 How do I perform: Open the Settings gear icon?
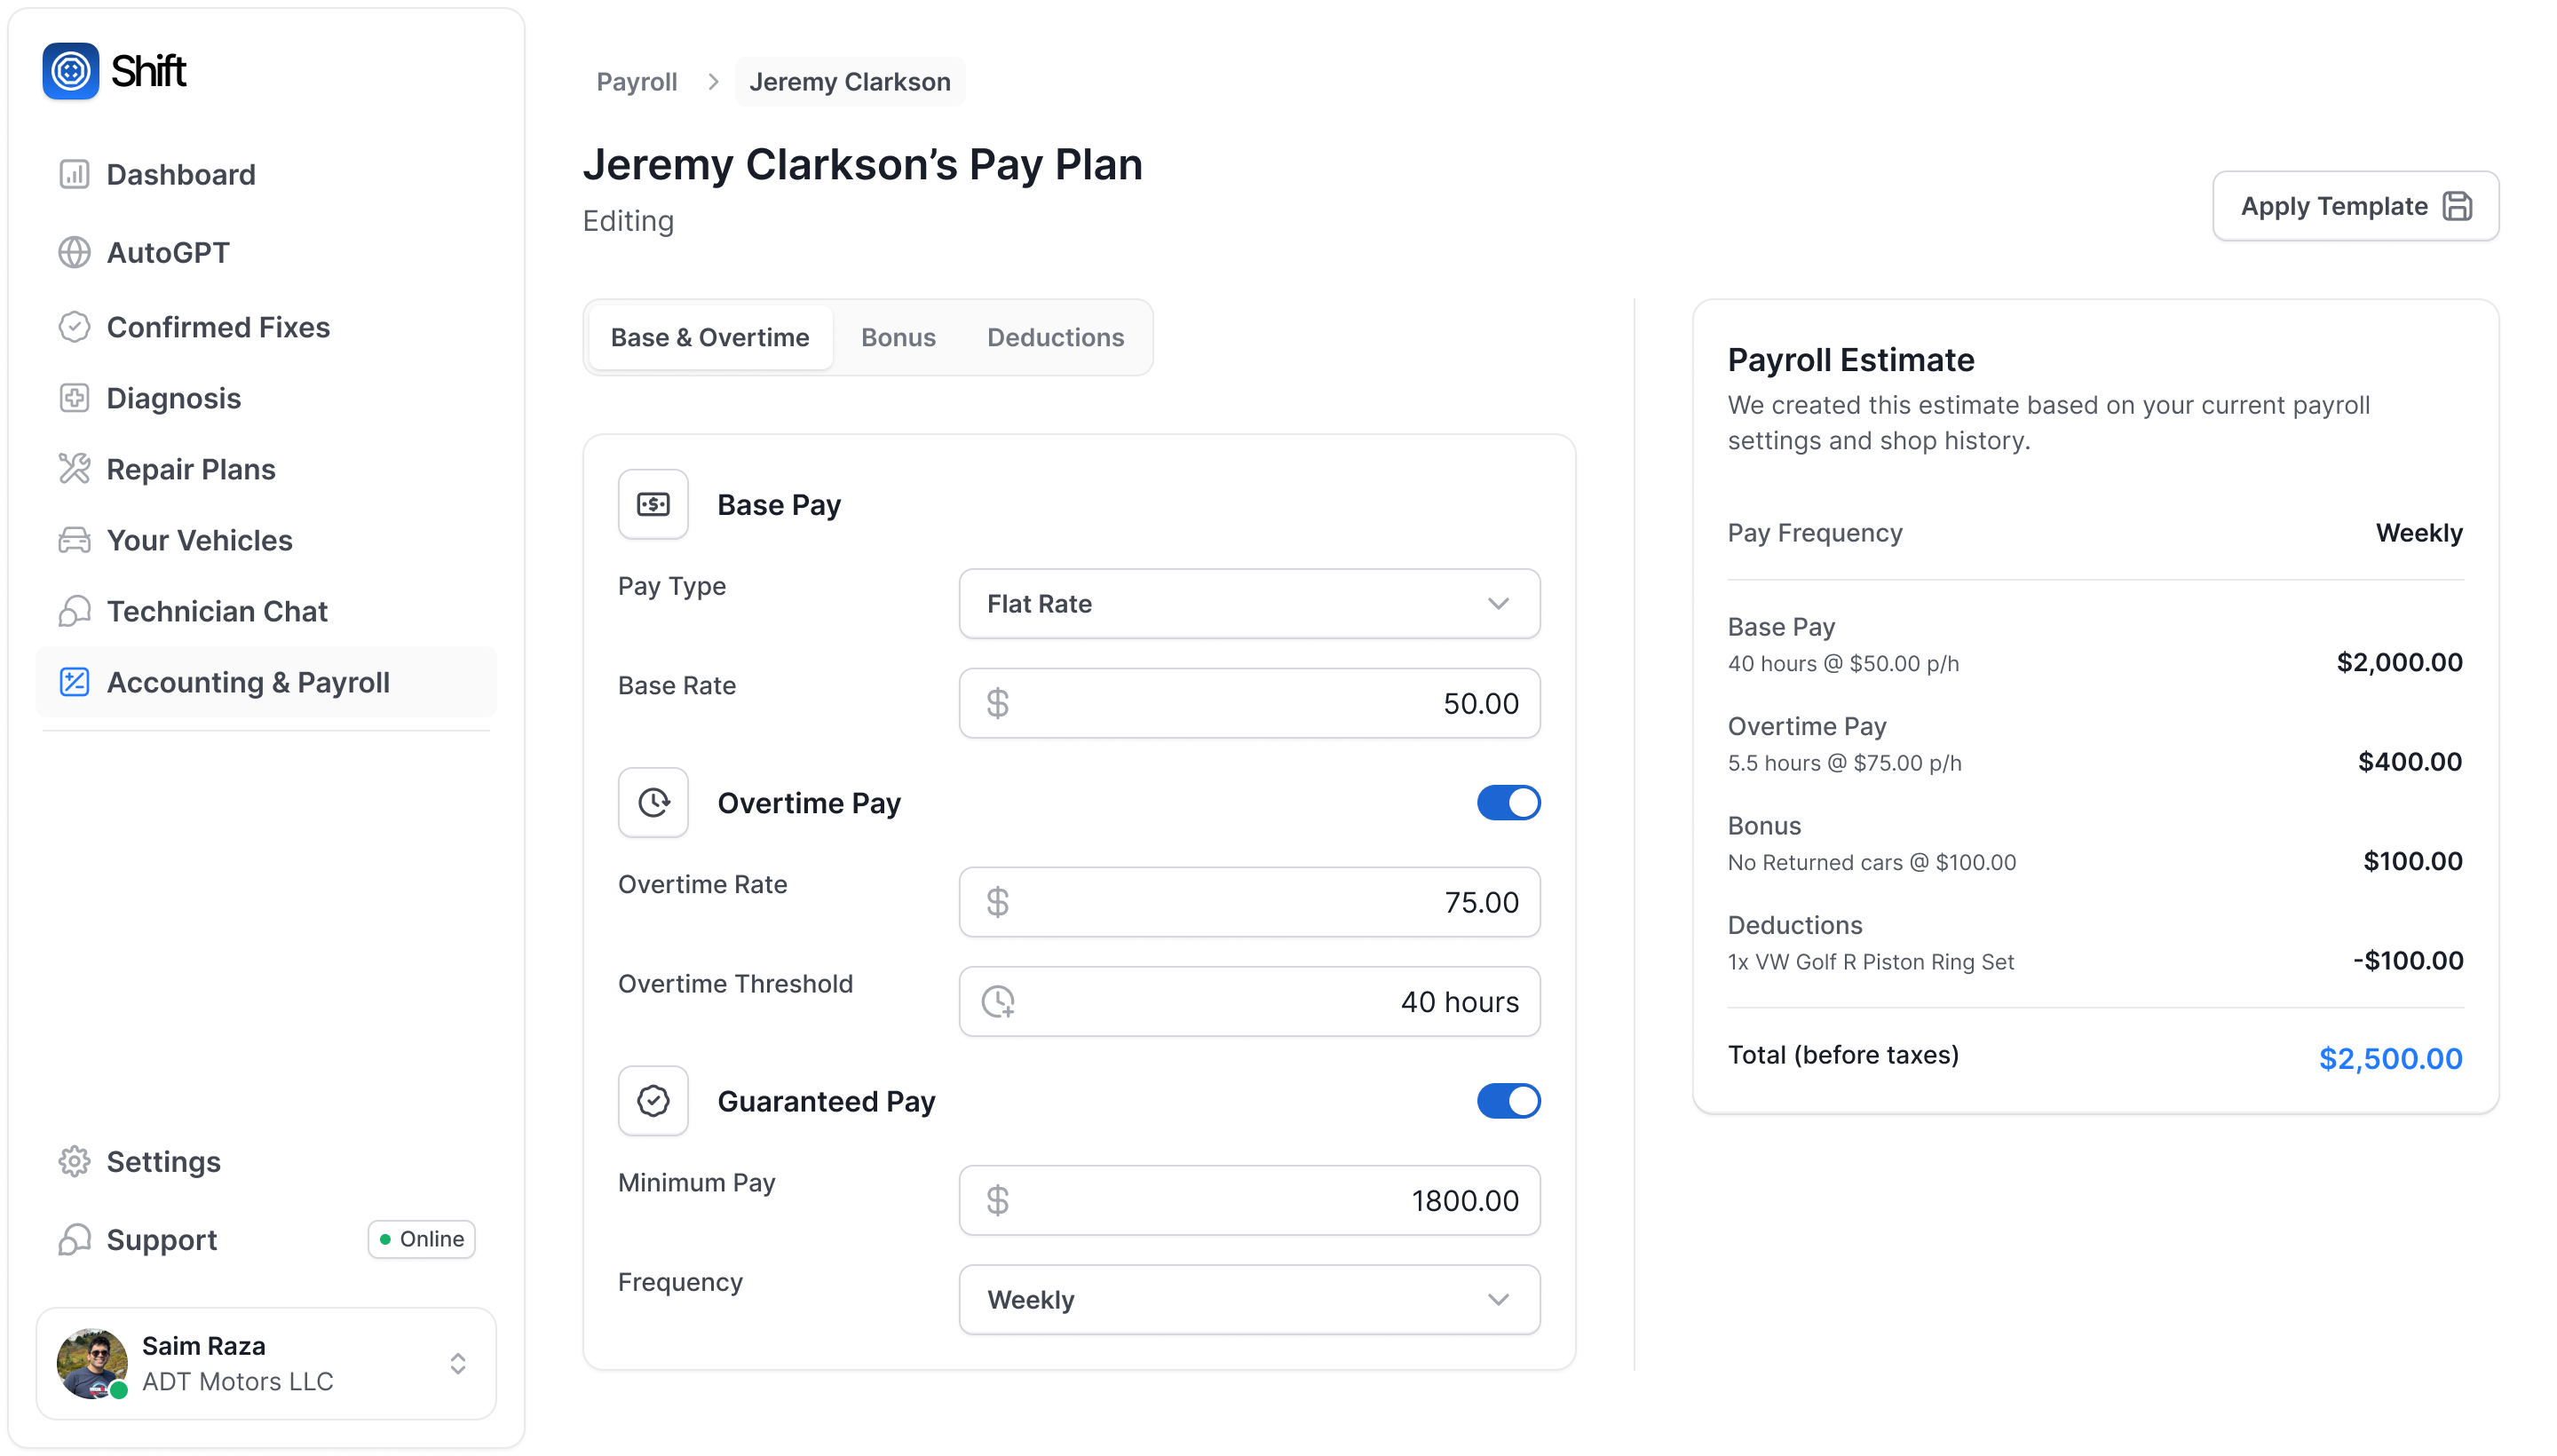click(74, 1161)
